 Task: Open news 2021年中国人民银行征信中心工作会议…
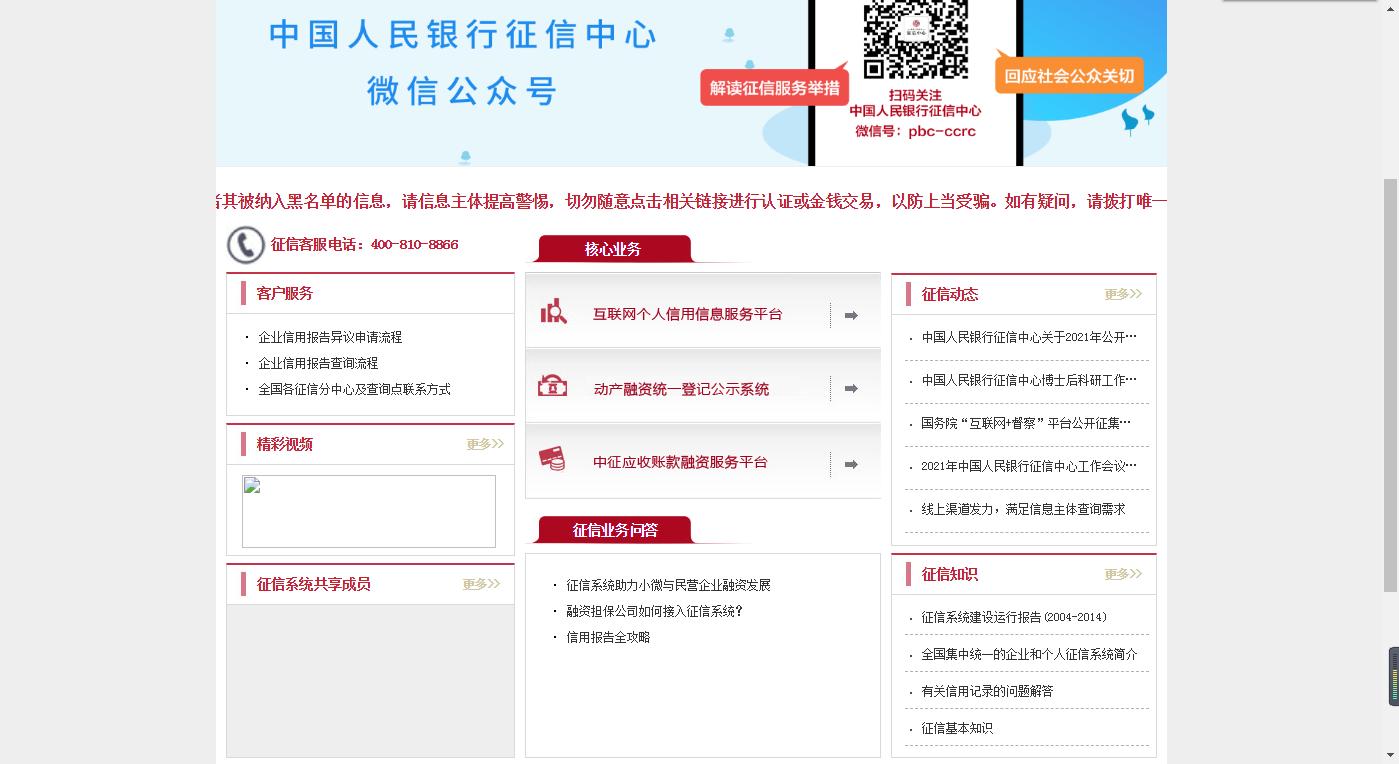1029,466
